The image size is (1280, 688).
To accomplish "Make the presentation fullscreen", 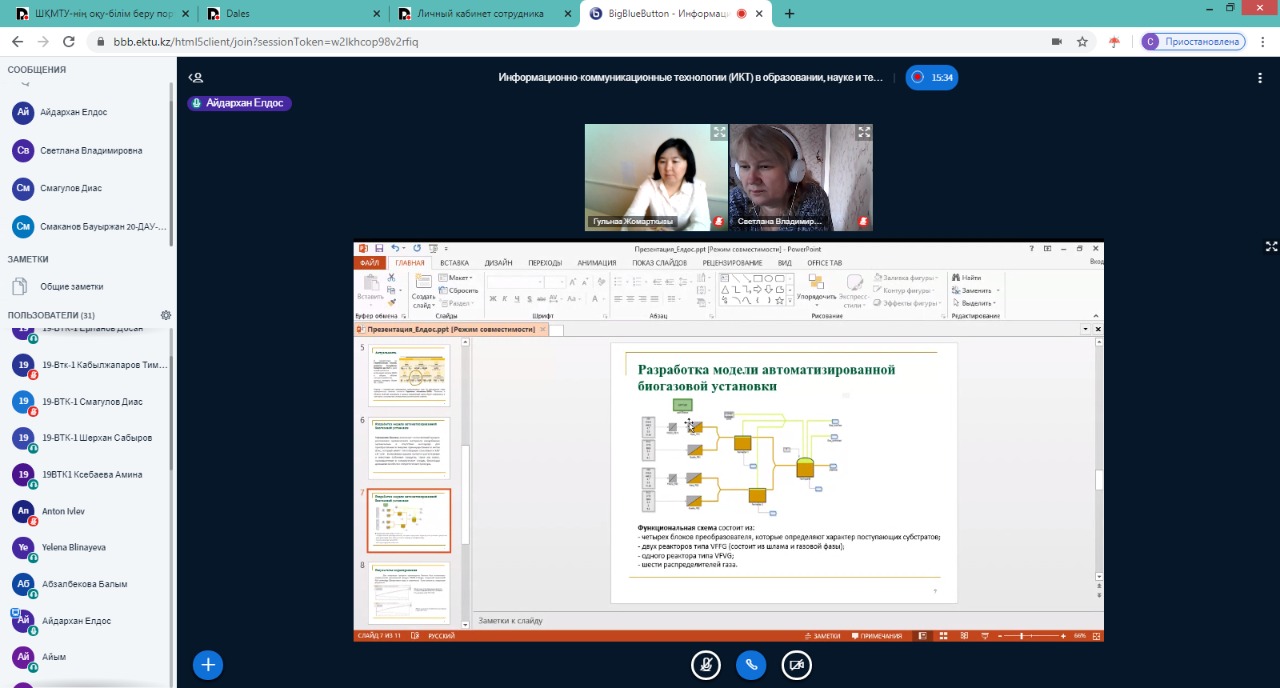I will coord(1271,246).
